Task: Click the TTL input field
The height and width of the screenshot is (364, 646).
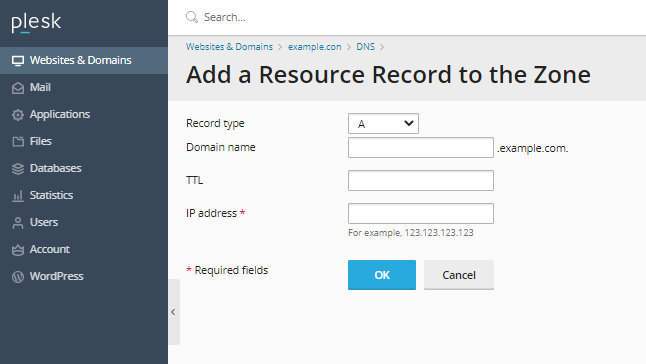Action: point(421,180)
